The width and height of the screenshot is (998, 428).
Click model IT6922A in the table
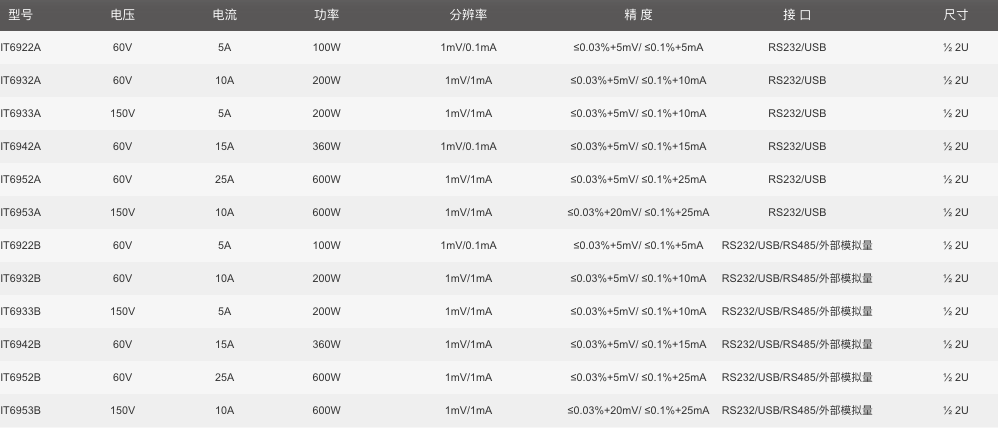point(21,48)
